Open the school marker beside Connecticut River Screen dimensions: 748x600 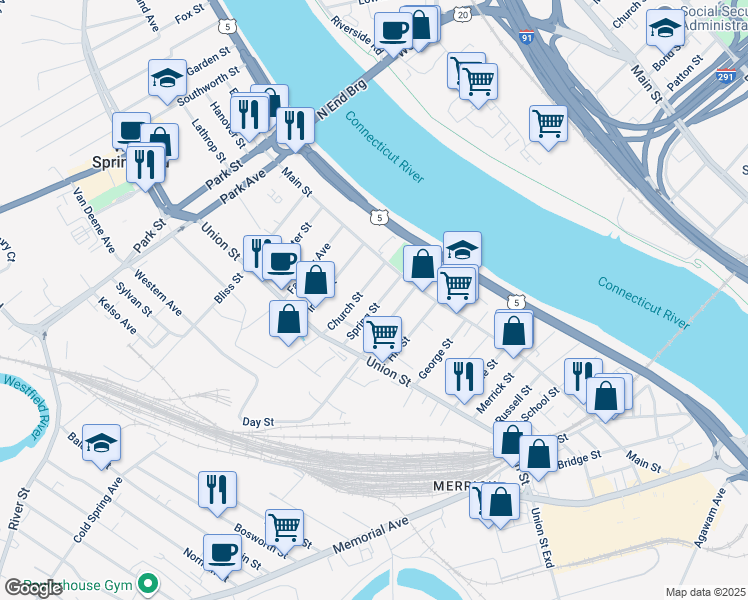coord(462,249)
